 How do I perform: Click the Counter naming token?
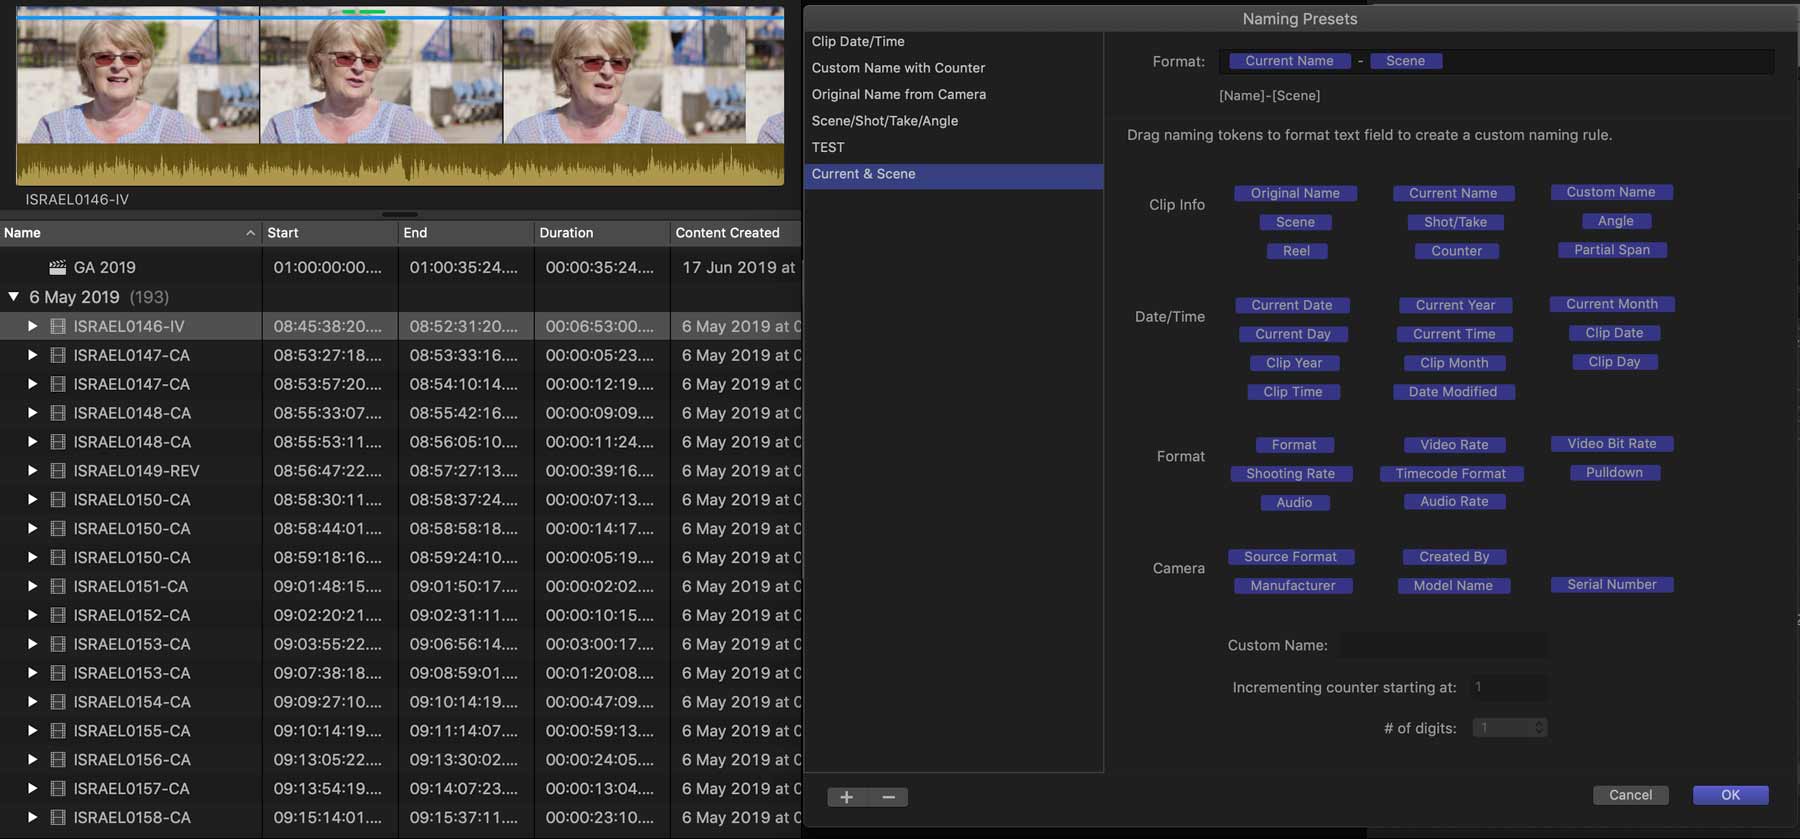click(x=1456, y=251)
